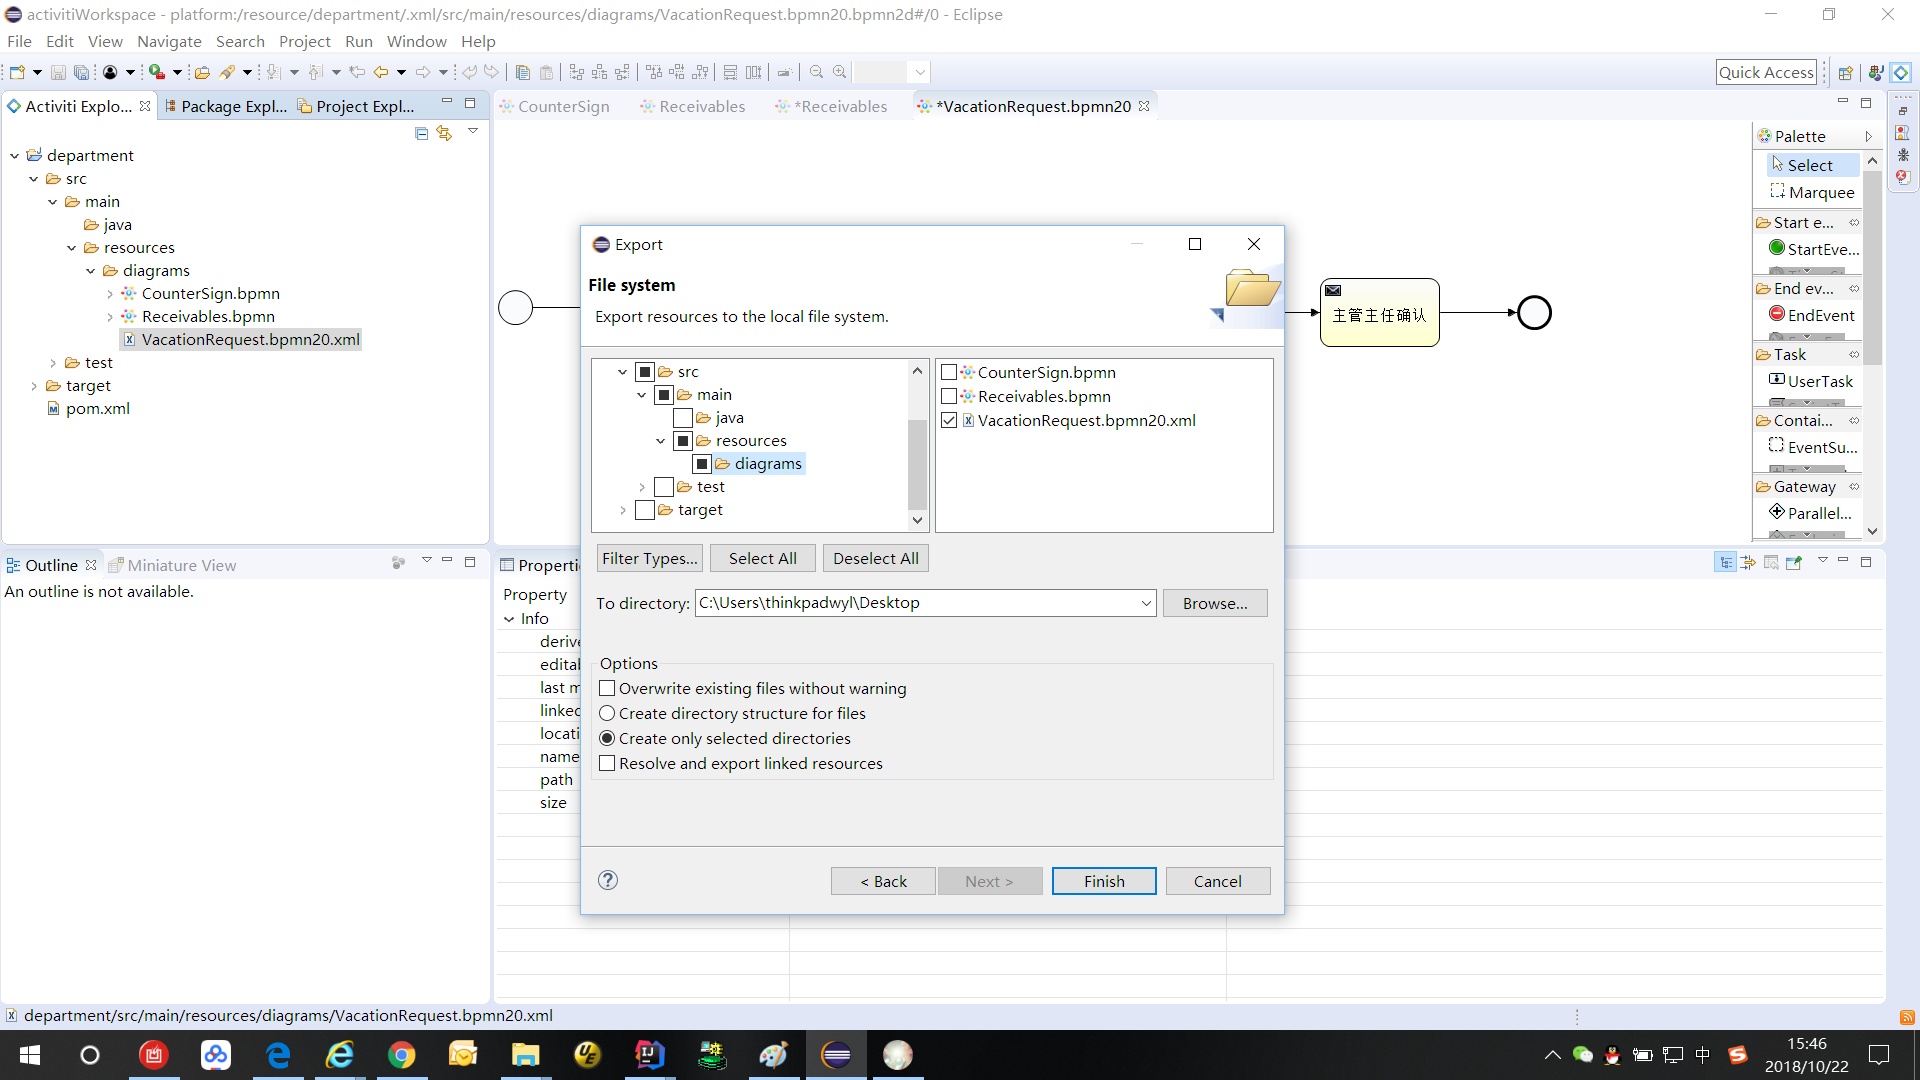Viewport: 1920px width, 1080px height.
Task: Click the Zoom In magnifier icon
Action: click(x=840, y=72)
